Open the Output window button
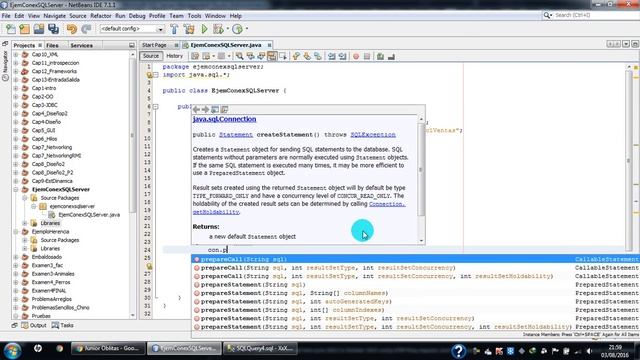This screenshot has height=360, width=640. click(x=34, y=325)
